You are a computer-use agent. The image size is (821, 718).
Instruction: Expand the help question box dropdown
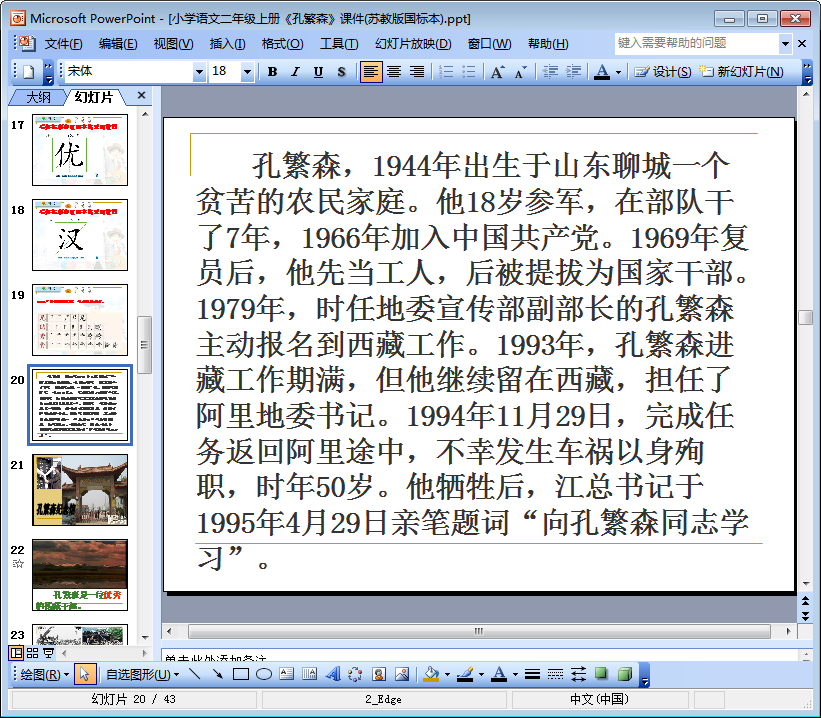[785, 43]
